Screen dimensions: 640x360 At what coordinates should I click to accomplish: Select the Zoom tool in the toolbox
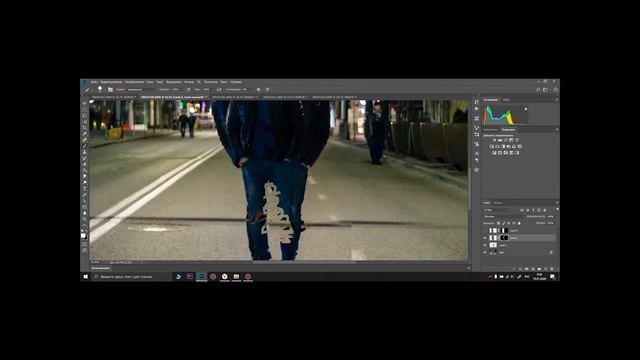coord(84,219)
